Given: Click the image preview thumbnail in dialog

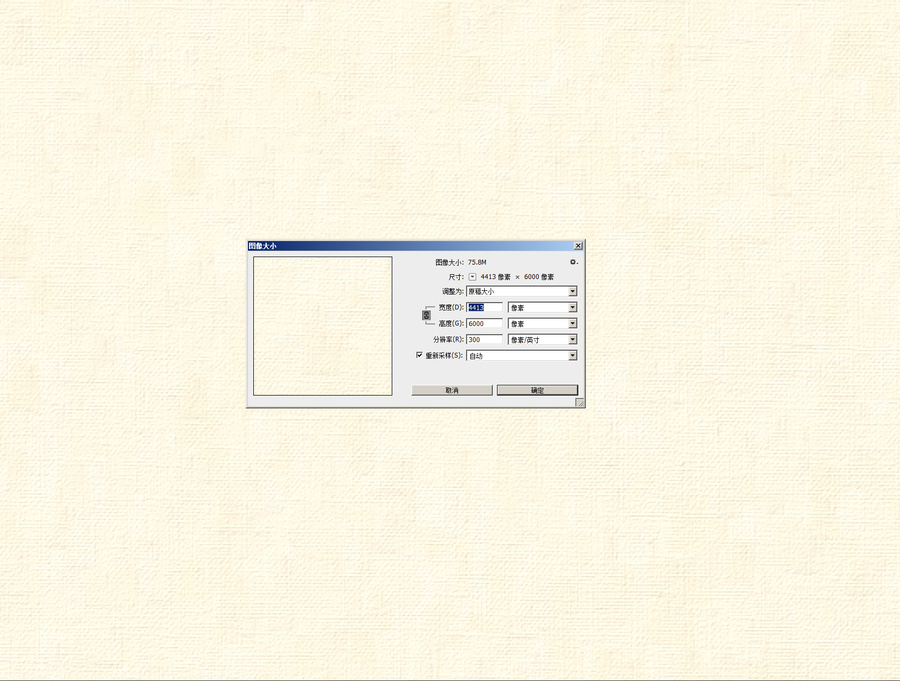Looking at the screenshot, I should [323, 326].
